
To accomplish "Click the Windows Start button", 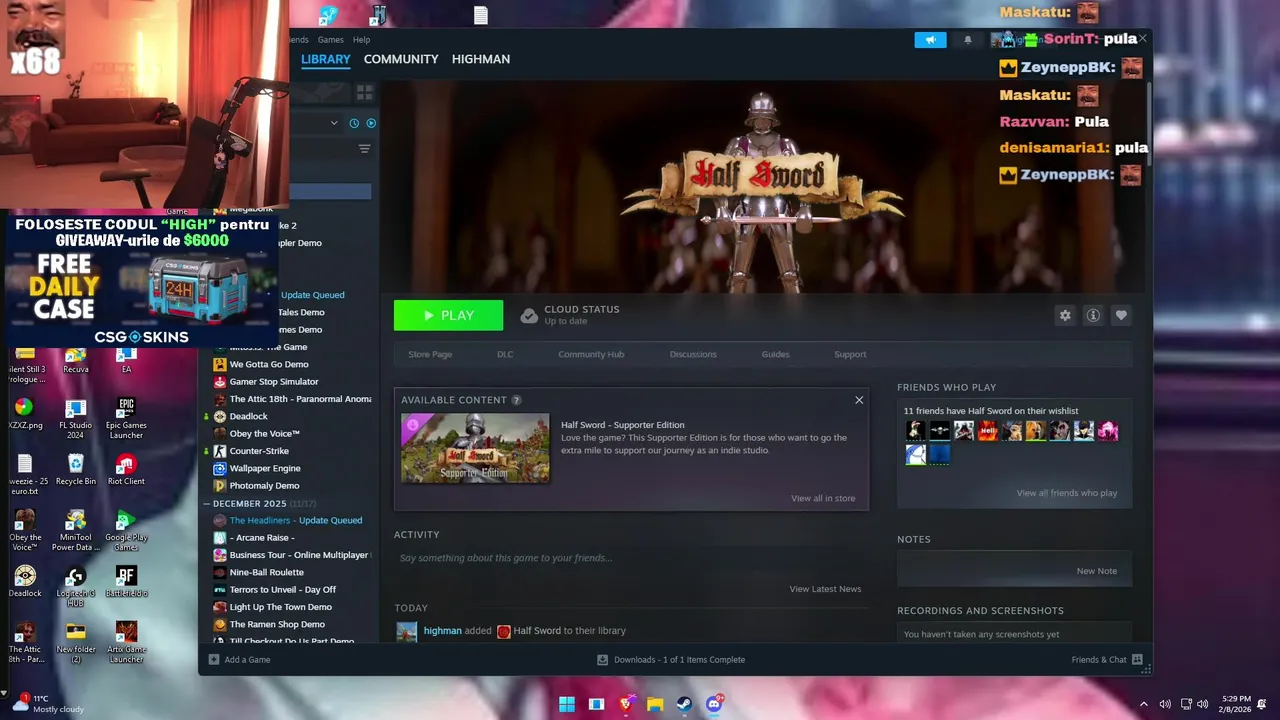I will tap(567, 704).
